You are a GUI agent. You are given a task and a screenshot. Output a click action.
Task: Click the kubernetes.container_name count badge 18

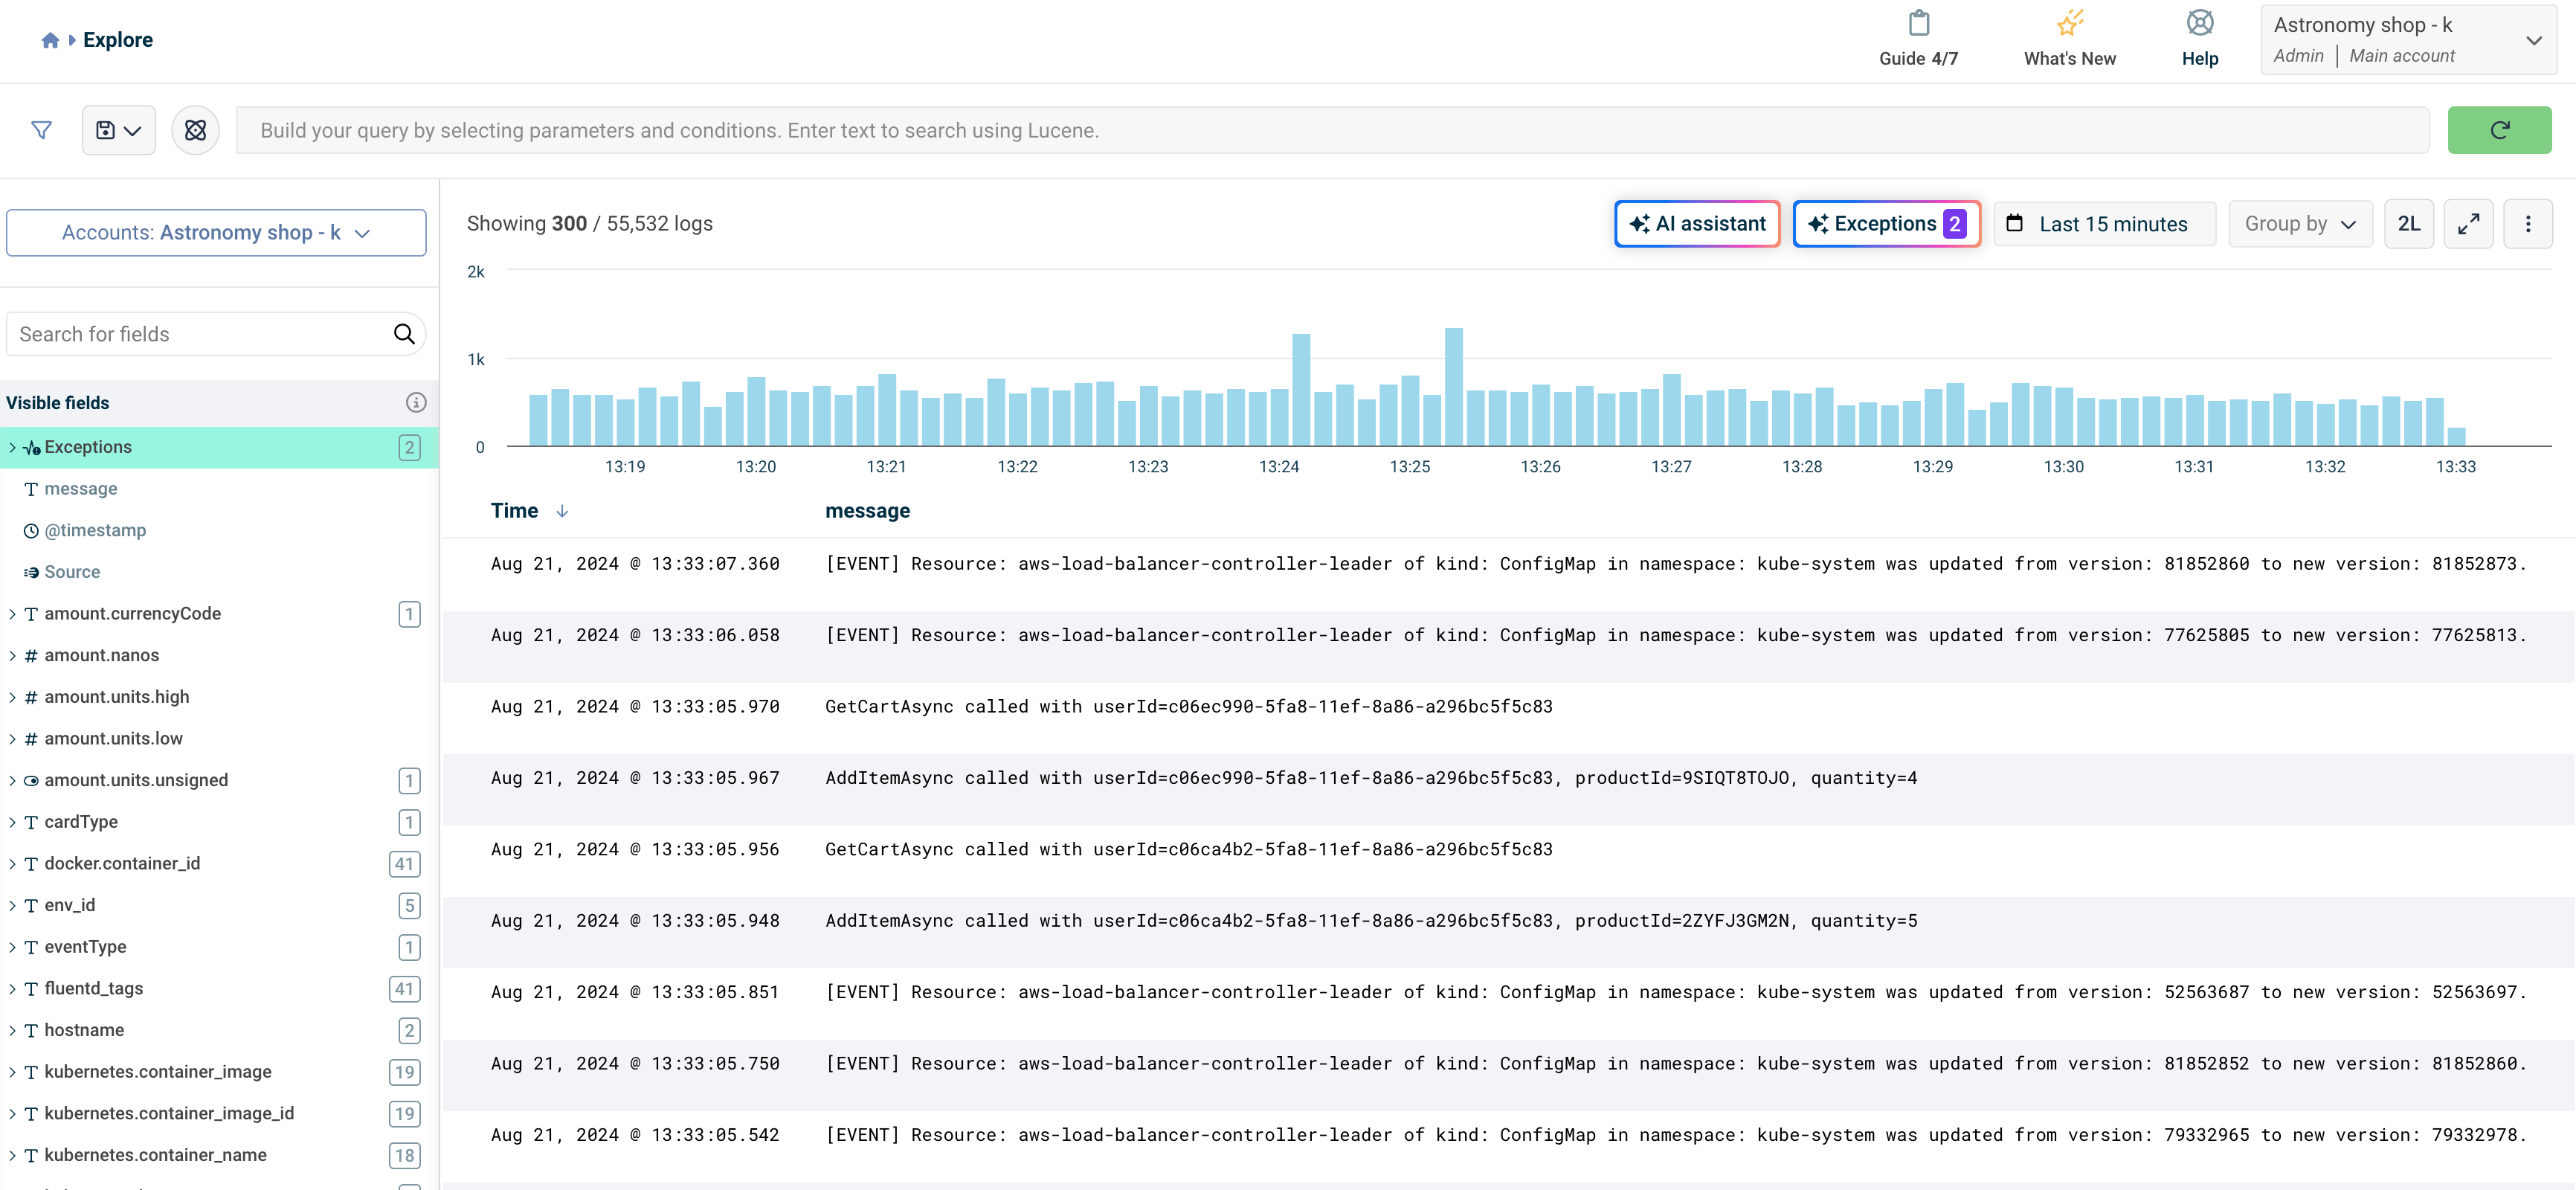[x=404, y=1155]
